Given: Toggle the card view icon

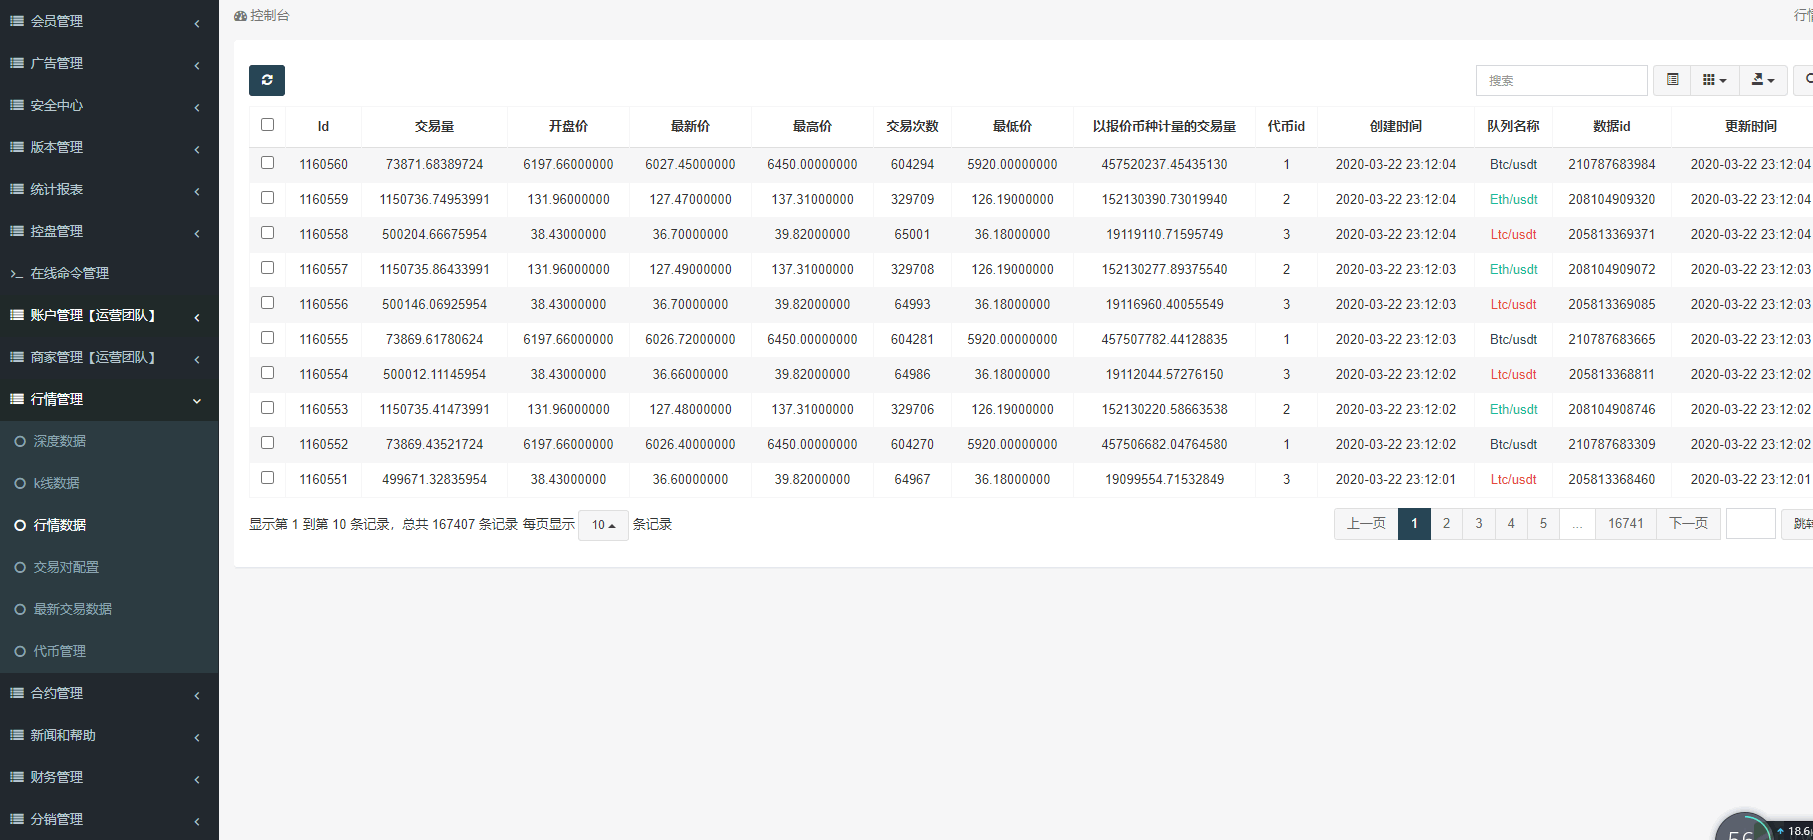Looking at the screenshot, I should [x=1672, y=80].
